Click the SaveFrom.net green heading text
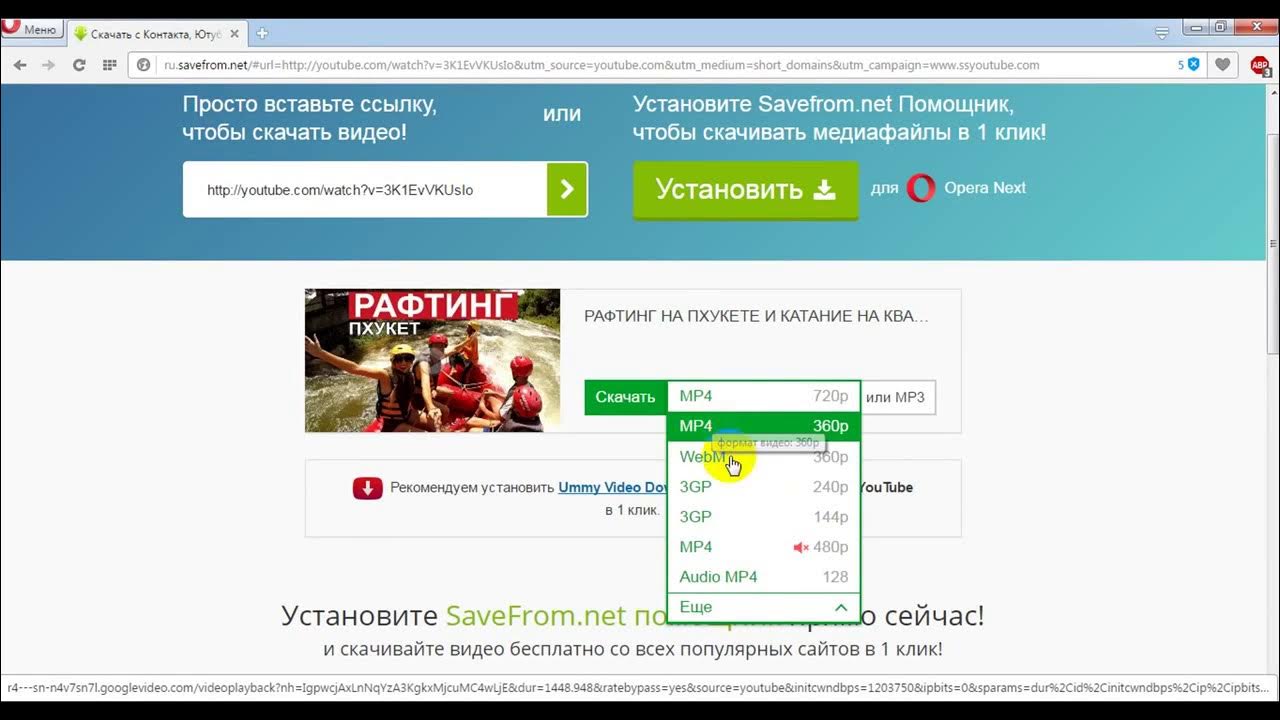This screenshot has width=1280, height=720. (x=535, y=615)
